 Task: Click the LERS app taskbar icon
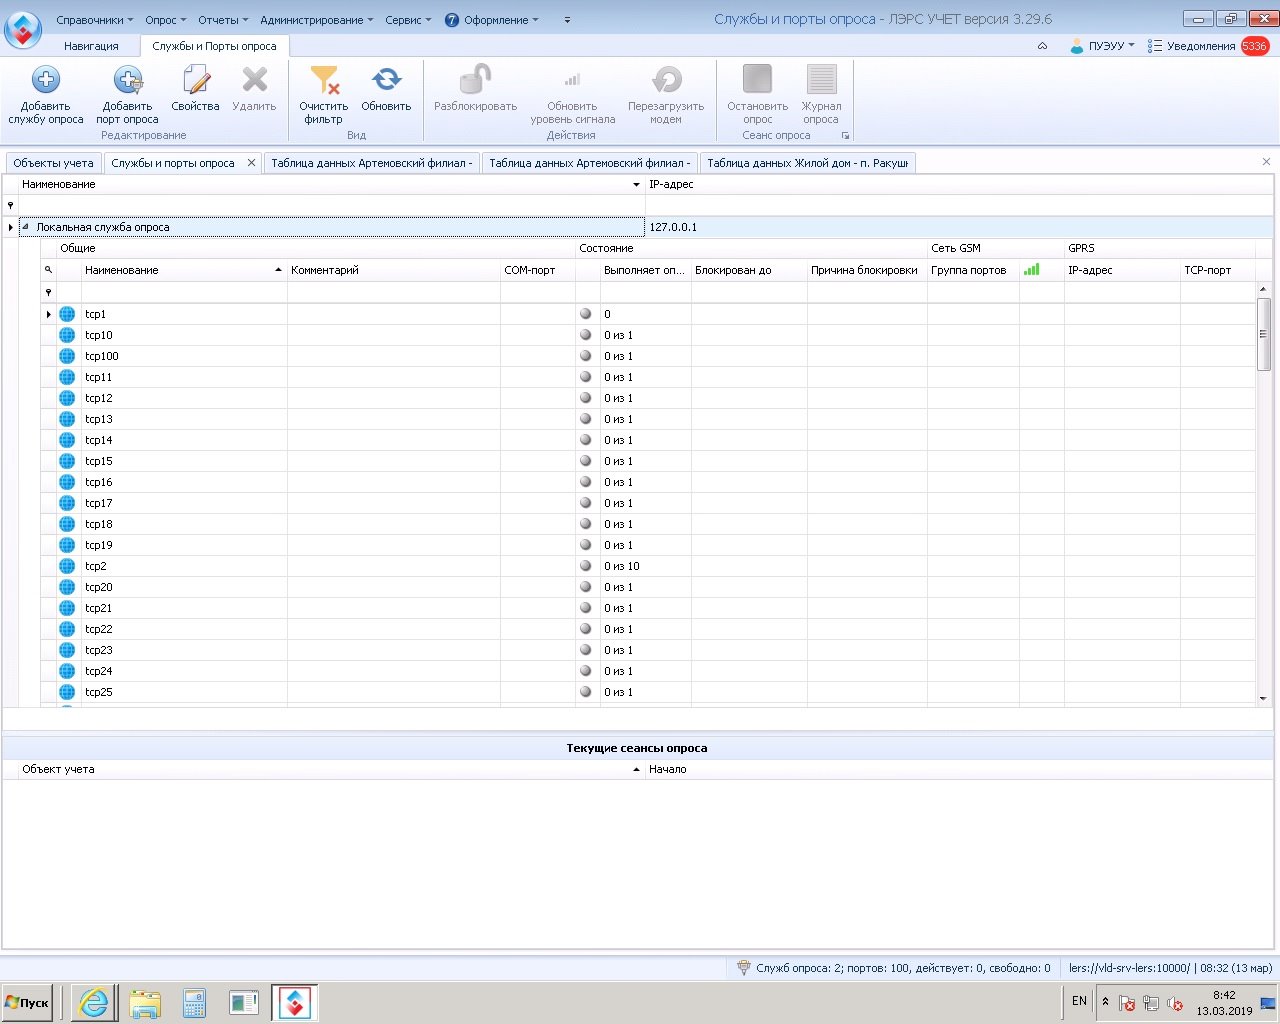[295, 1002]
